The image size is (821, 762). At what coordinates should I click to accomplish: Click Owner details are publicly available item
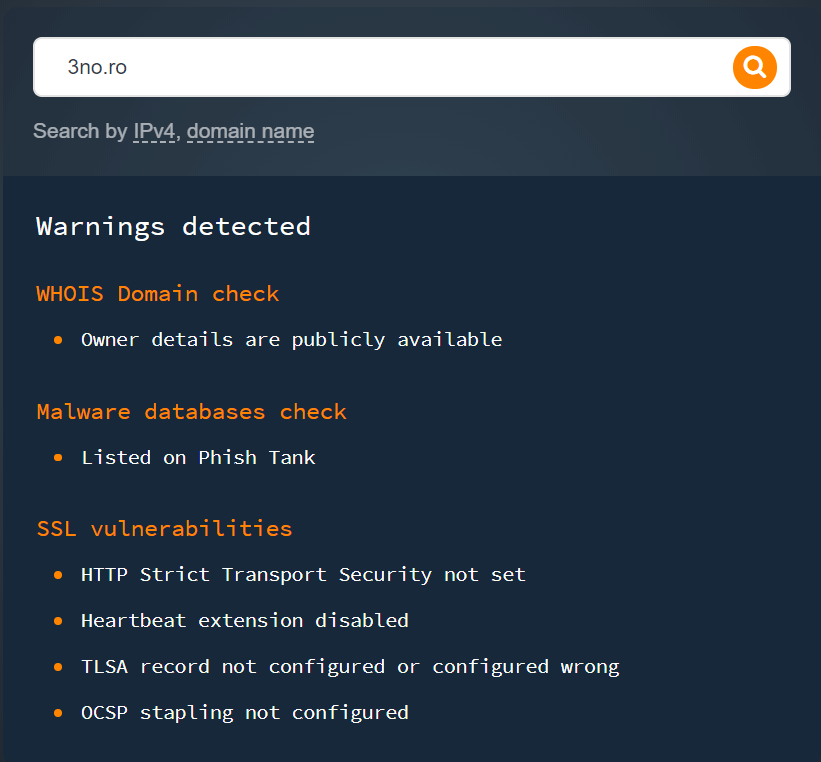(292, 340)
